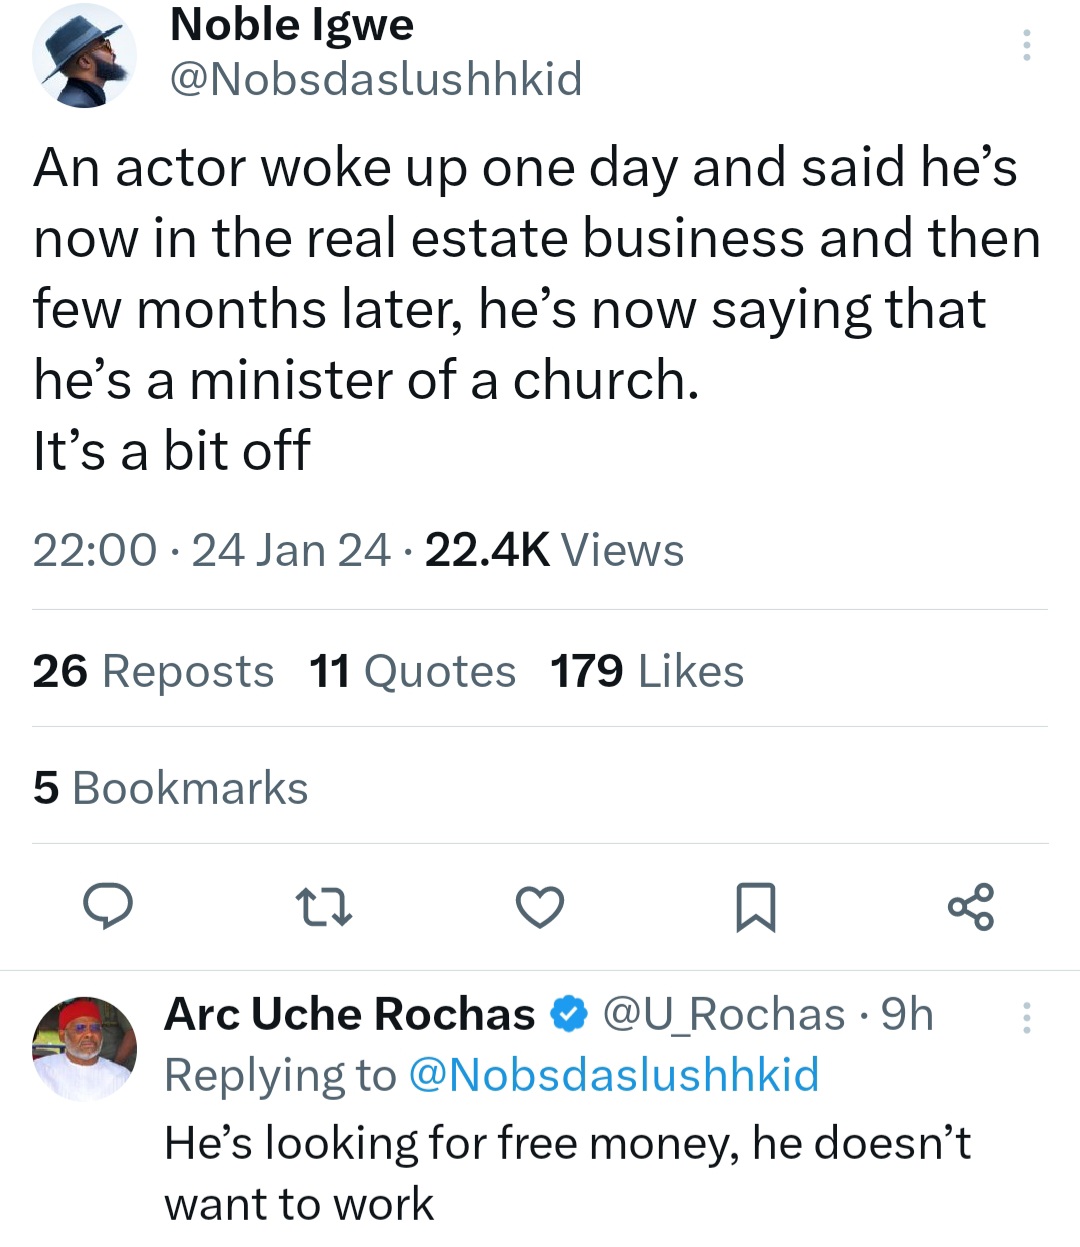This screenshot has width=1080, height=1247.
Task: View the 179 Likes list
Action: (x=647, y=671)
